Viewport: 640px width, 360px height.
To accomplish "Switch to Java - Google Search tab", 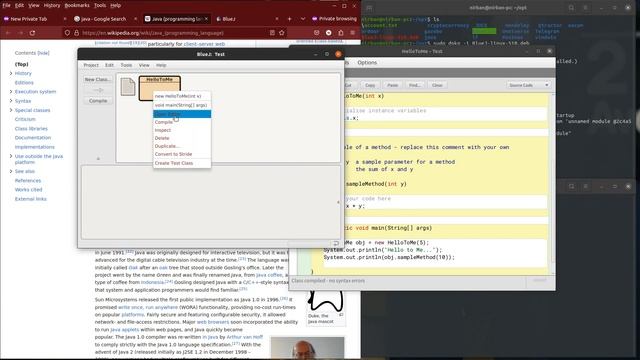I will pyautogui.click(x=103, y=19).
